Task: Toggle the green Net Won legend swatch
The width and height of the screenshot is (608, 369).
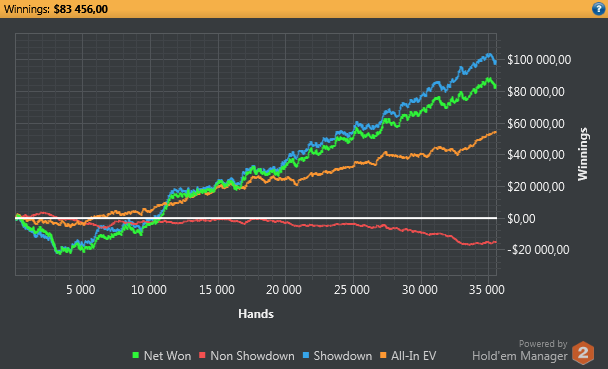Action: [x=135, y=355]
